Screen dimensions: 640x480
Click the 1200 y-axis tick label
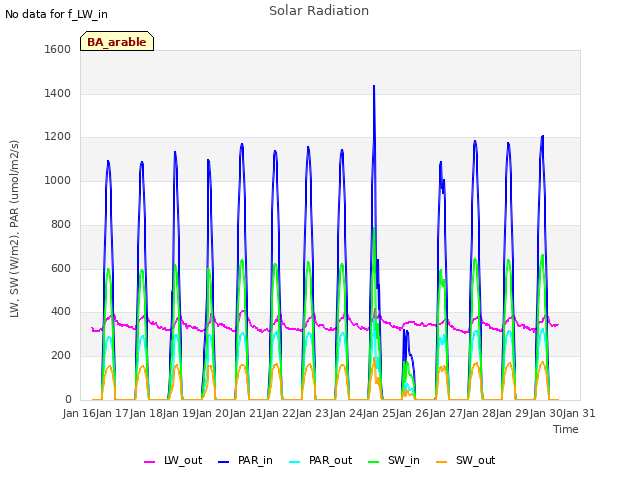pyautogui.click(x=58, y=137)
